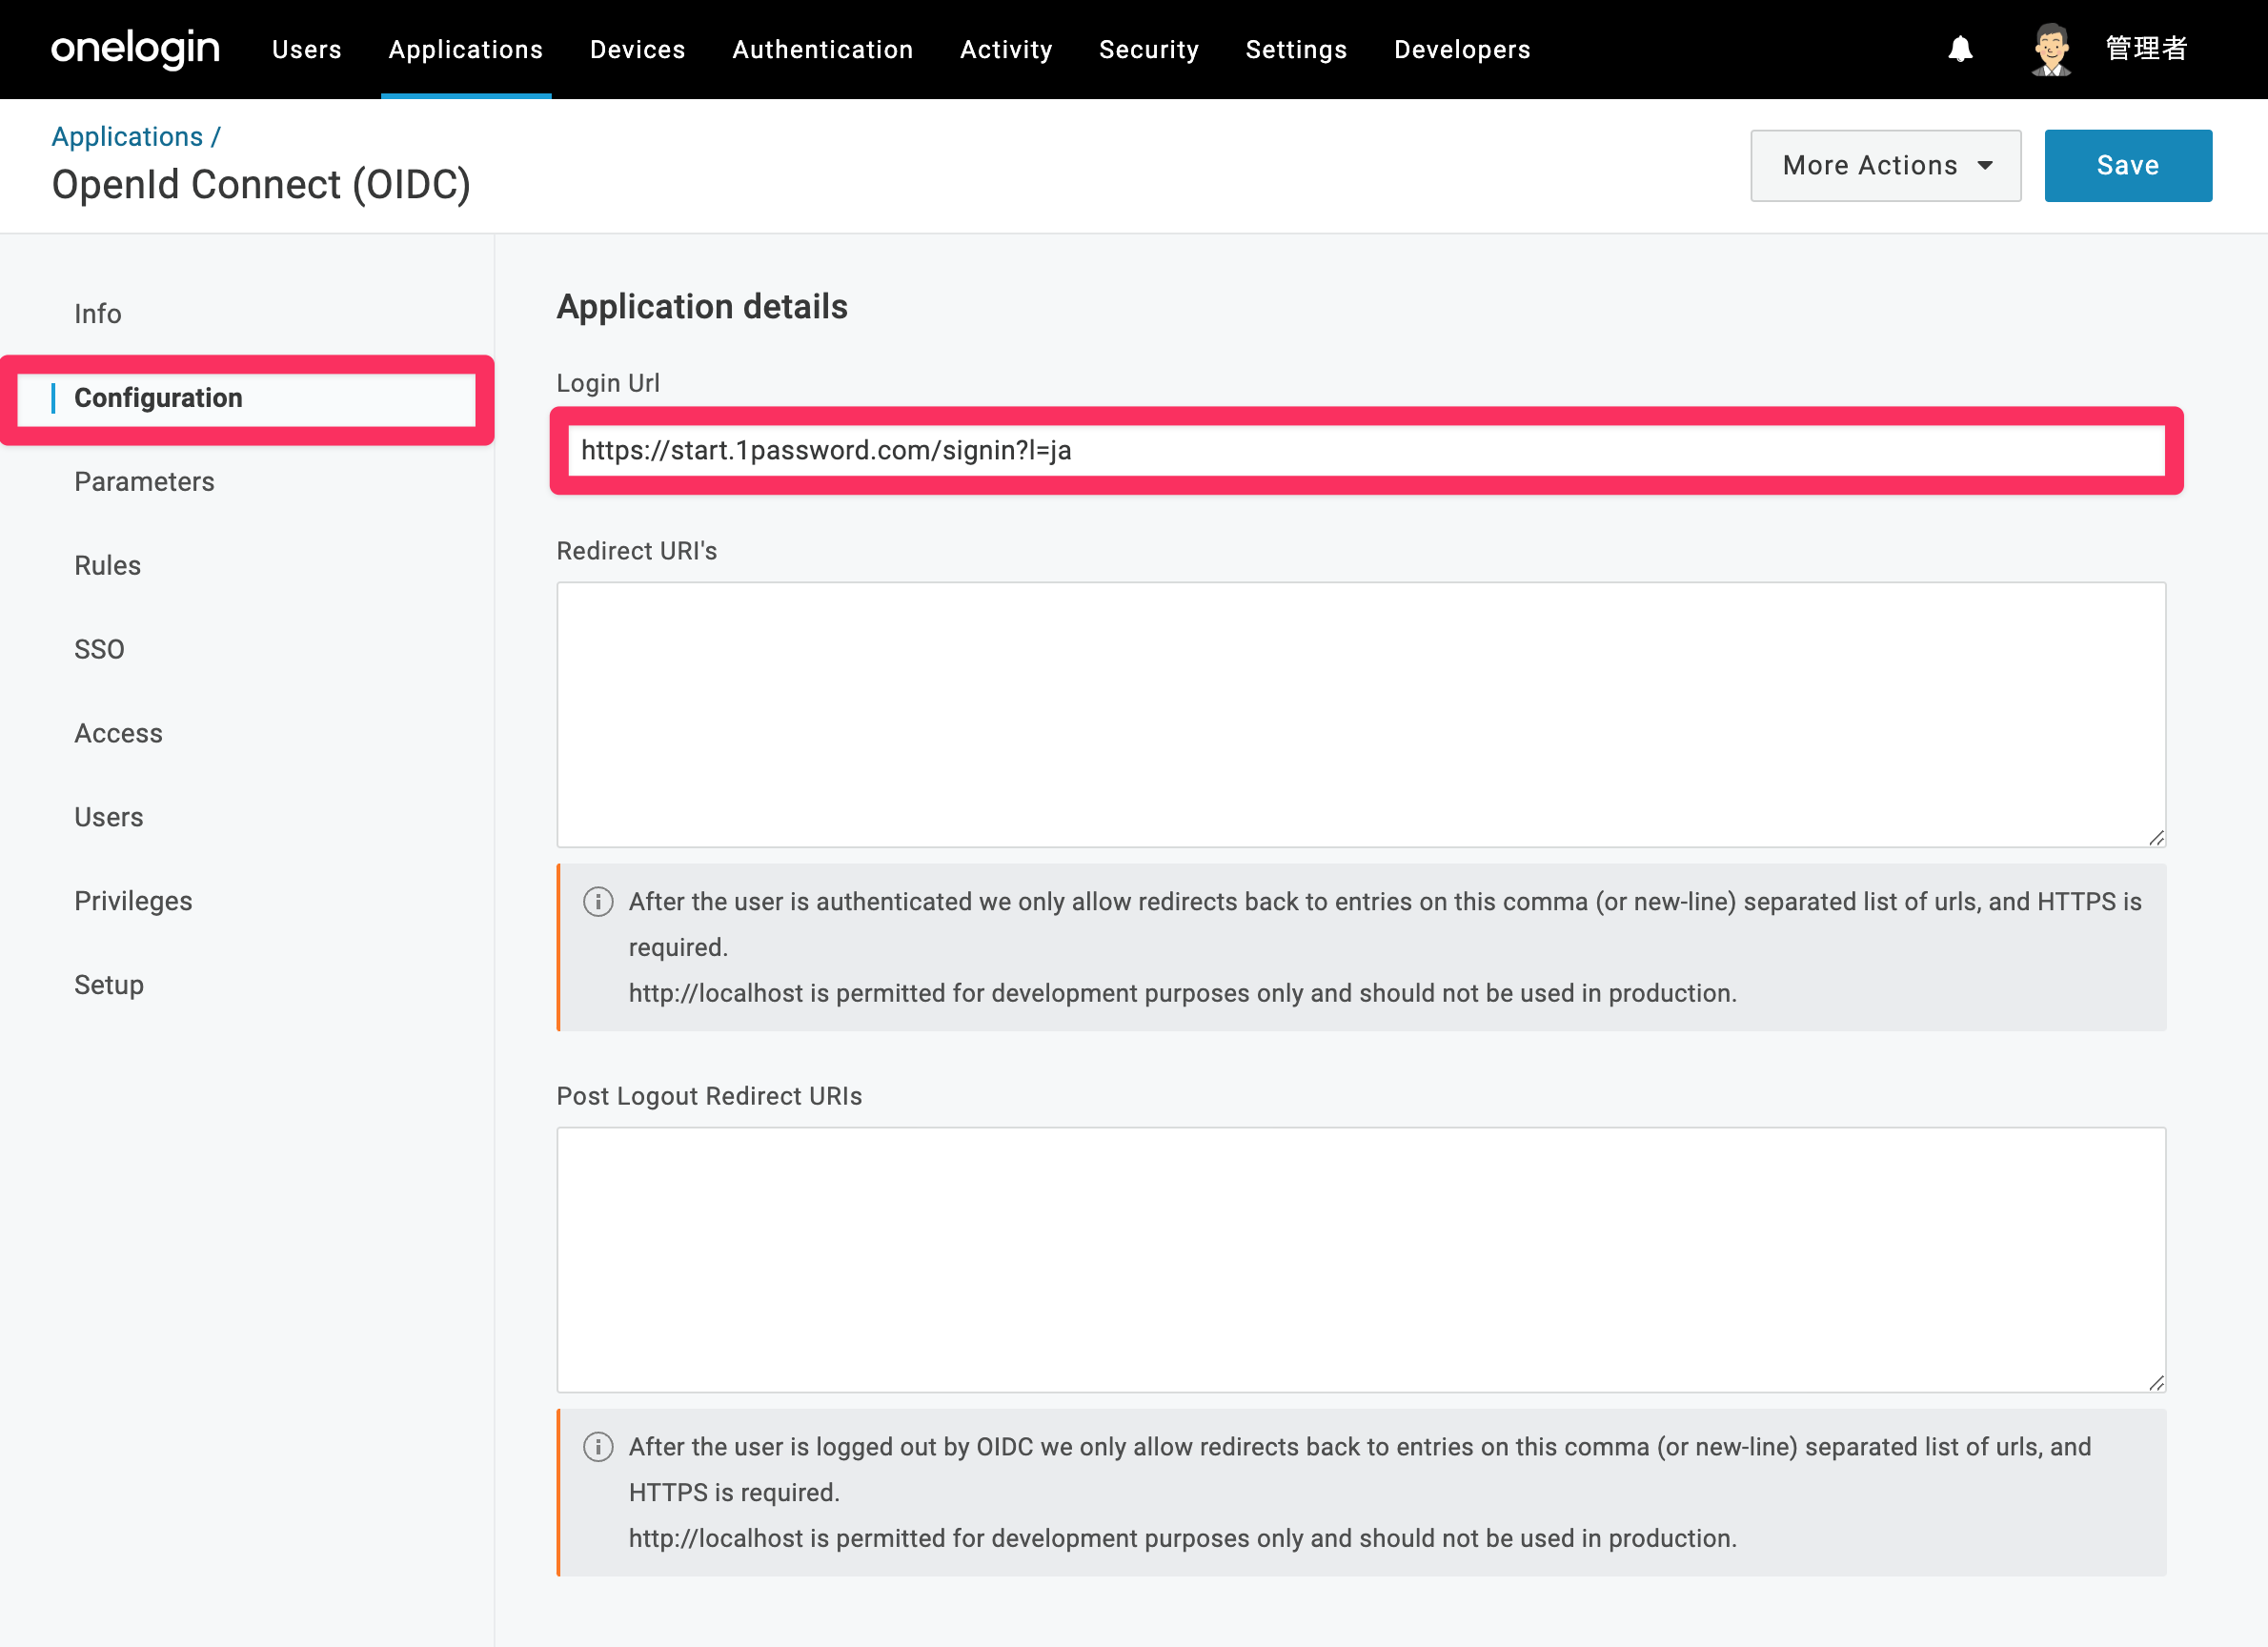The width and height of the screenshot is (2268, 1647).
Task: Click the Redirect URI's textarea resize handle
Action: click(2156, 838)
